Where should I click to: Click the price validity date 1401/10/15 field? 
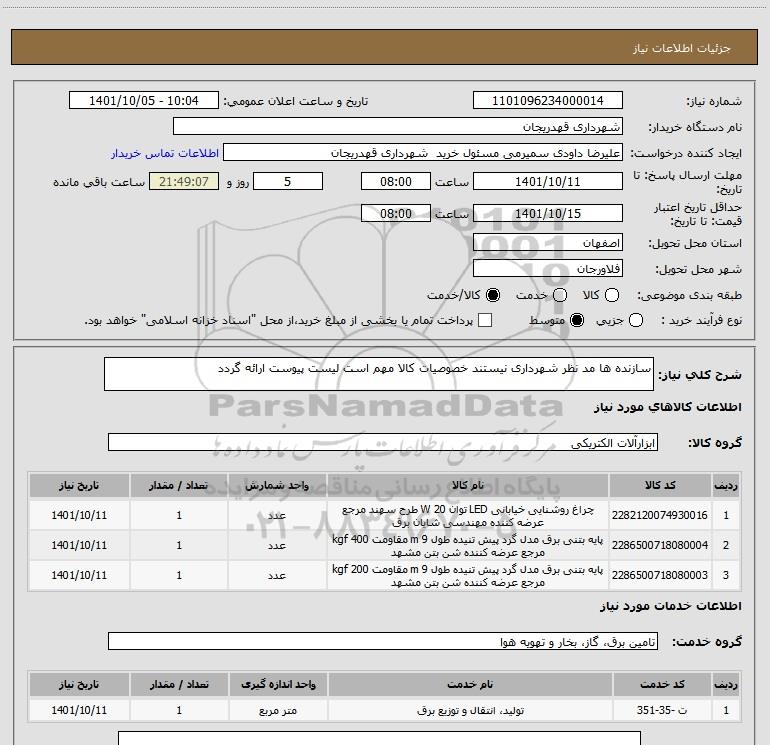[548, 214]
